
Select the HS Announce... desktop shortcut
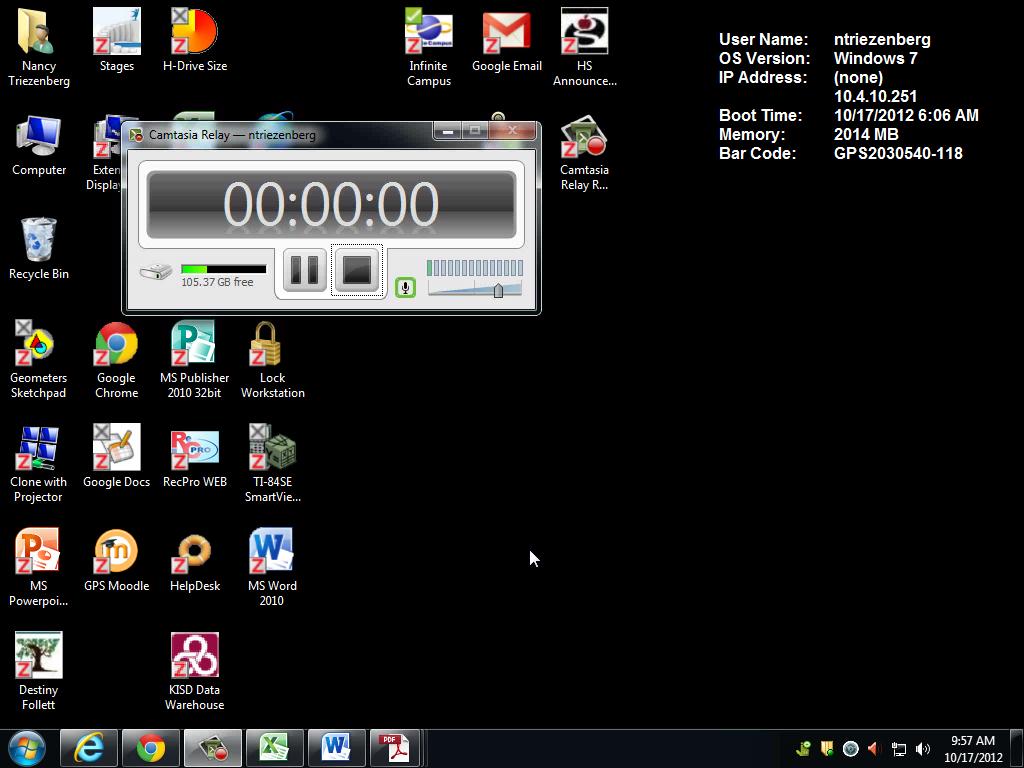click(584, 47)
